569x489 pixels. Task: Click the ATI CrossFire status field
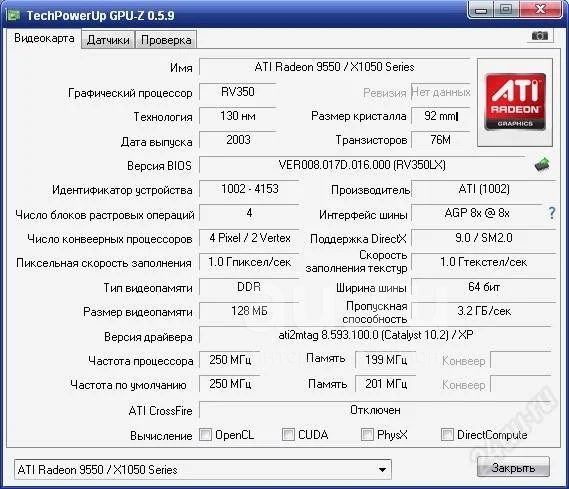click(x=376, y=410)
